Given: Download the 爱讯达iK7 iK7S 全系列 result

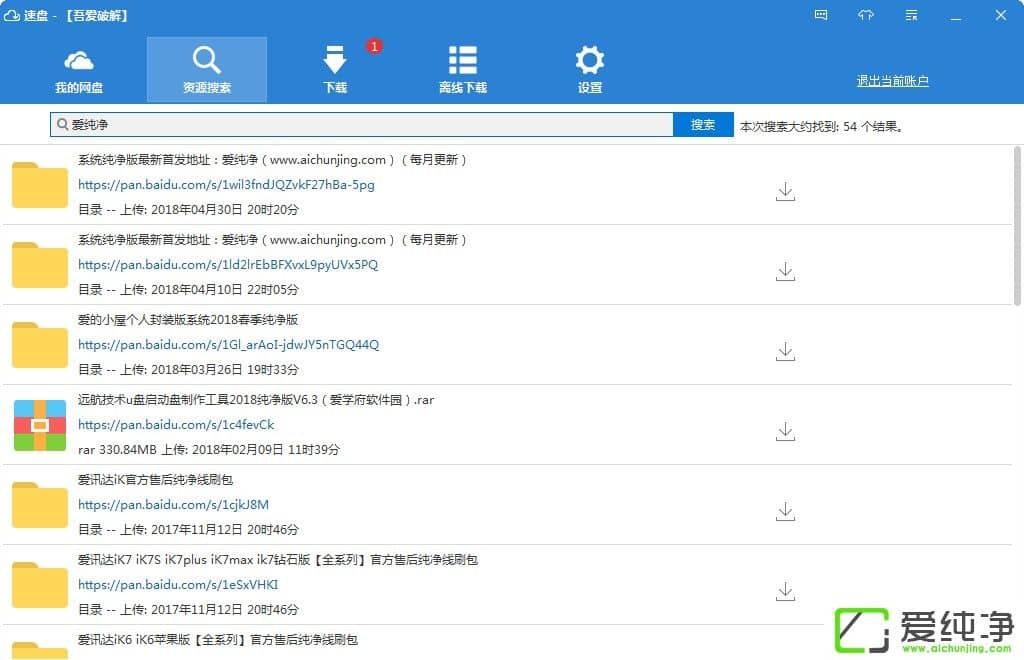Looking at the screenshot, I should [x=785, y=591].
